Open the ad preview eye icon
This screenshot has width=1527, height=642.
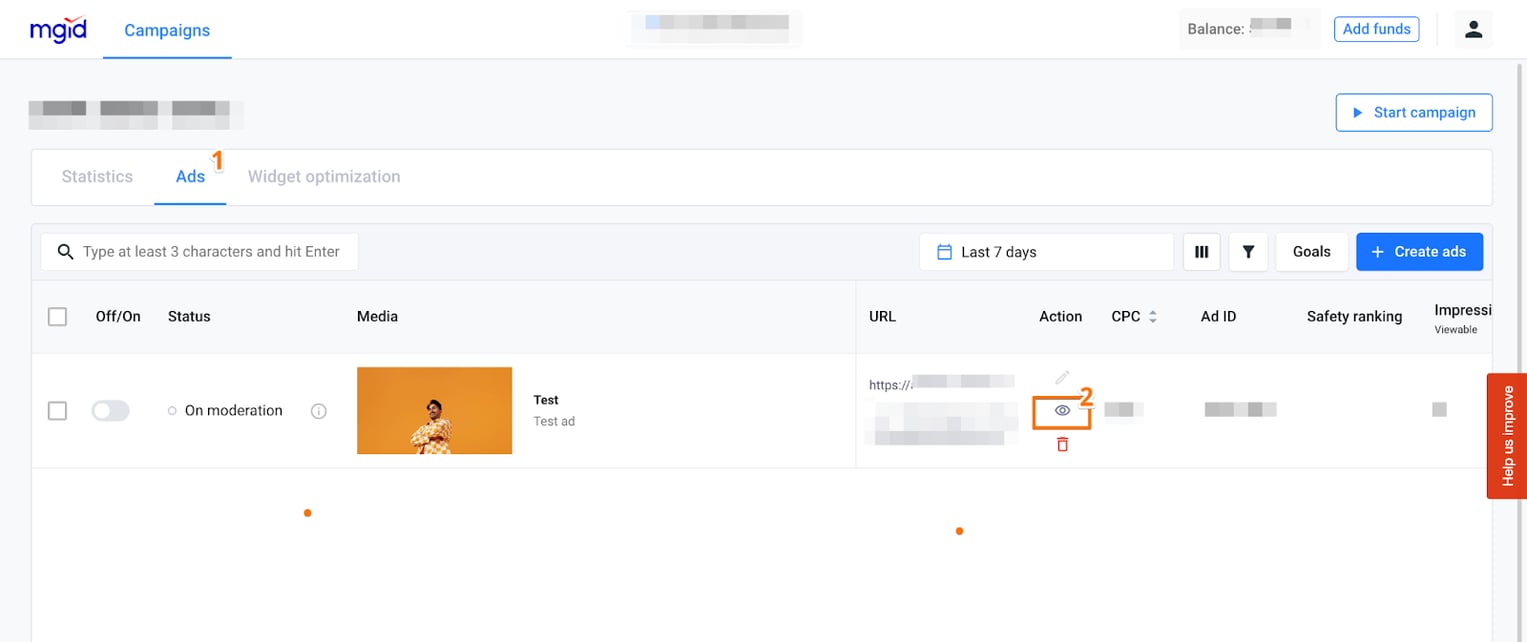click(1061, 410)
